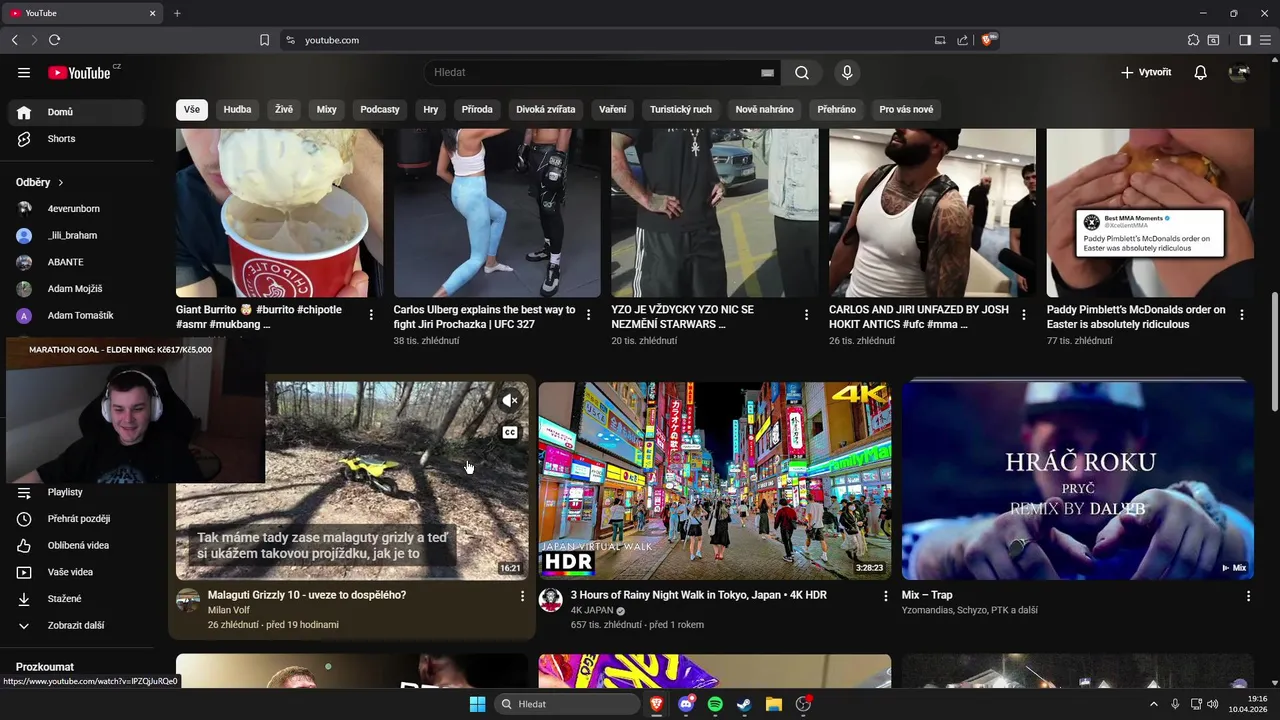The image size is (1280, 720).
Task: Open the Windows Start menu
Action: click(x=477, y=704)
